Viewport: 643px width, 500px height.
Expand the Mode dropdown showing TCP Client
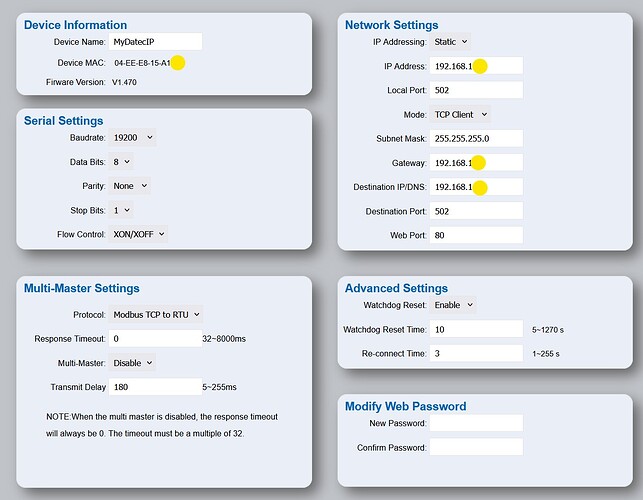pos(460,114)
